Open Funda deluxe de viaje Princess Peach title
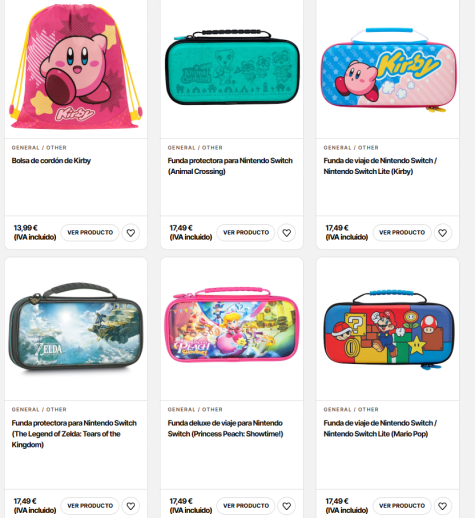This screenshot has height=518, width=475. [225, 428]
